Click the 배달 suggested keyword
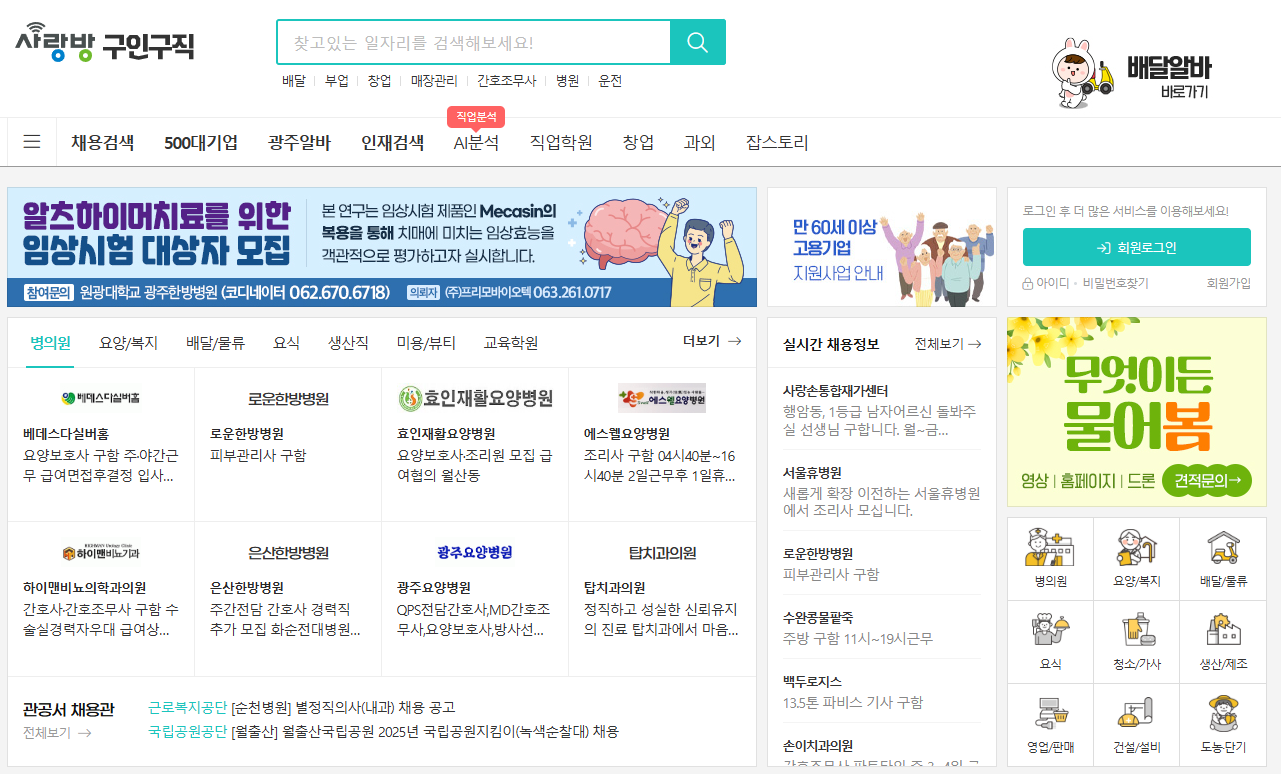 (293, 81)
